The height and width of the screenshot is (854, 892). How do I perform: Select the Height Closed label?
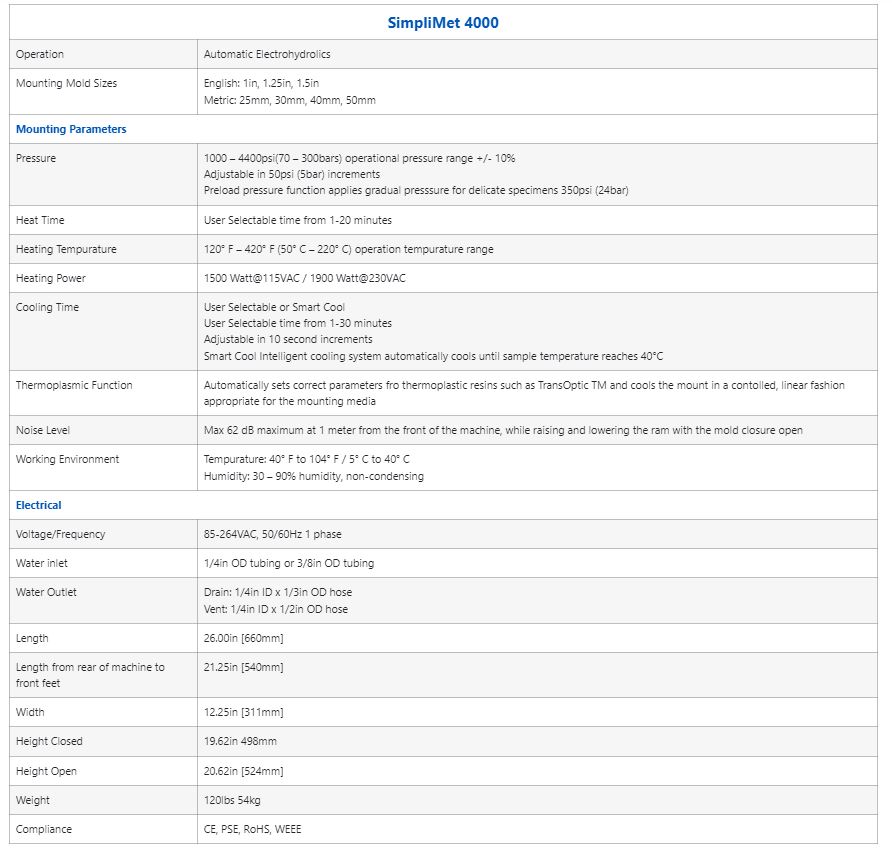click(x=49, y=741)
